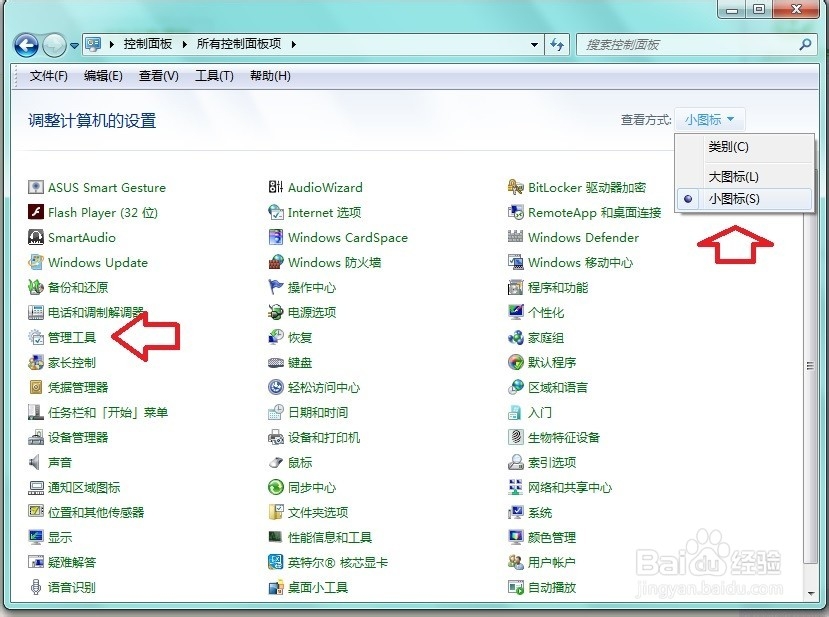Image resolution: width=829 pixels, height=617 pixels.
Task: Click the Windows 防火墙 icon
Action: click(x=275, y=262)
